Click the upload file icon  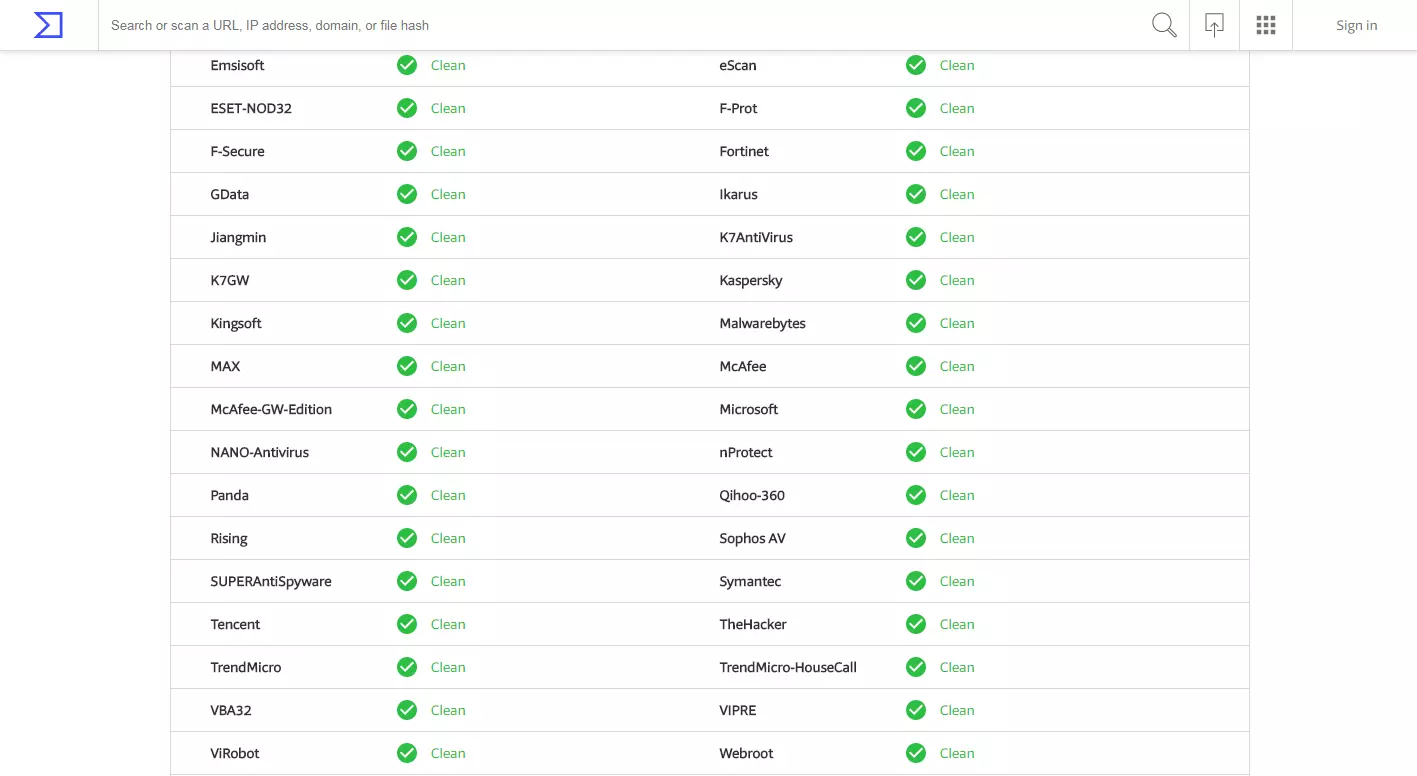click(x=1214, y=25)
